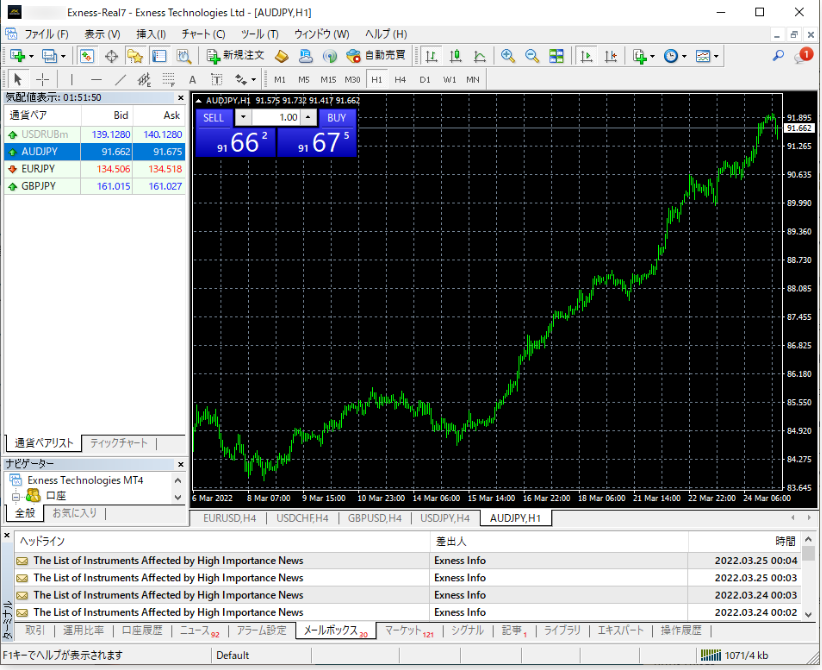Switch chart to bar chart style
This screenshot has width=822, height=670.
pos(431,56)
